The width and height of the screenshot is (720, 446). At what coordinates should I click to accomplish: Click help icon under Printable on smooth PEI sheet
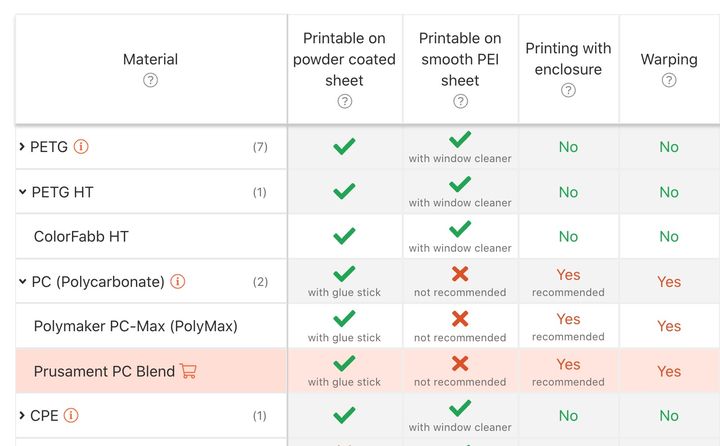pos(460,101)
